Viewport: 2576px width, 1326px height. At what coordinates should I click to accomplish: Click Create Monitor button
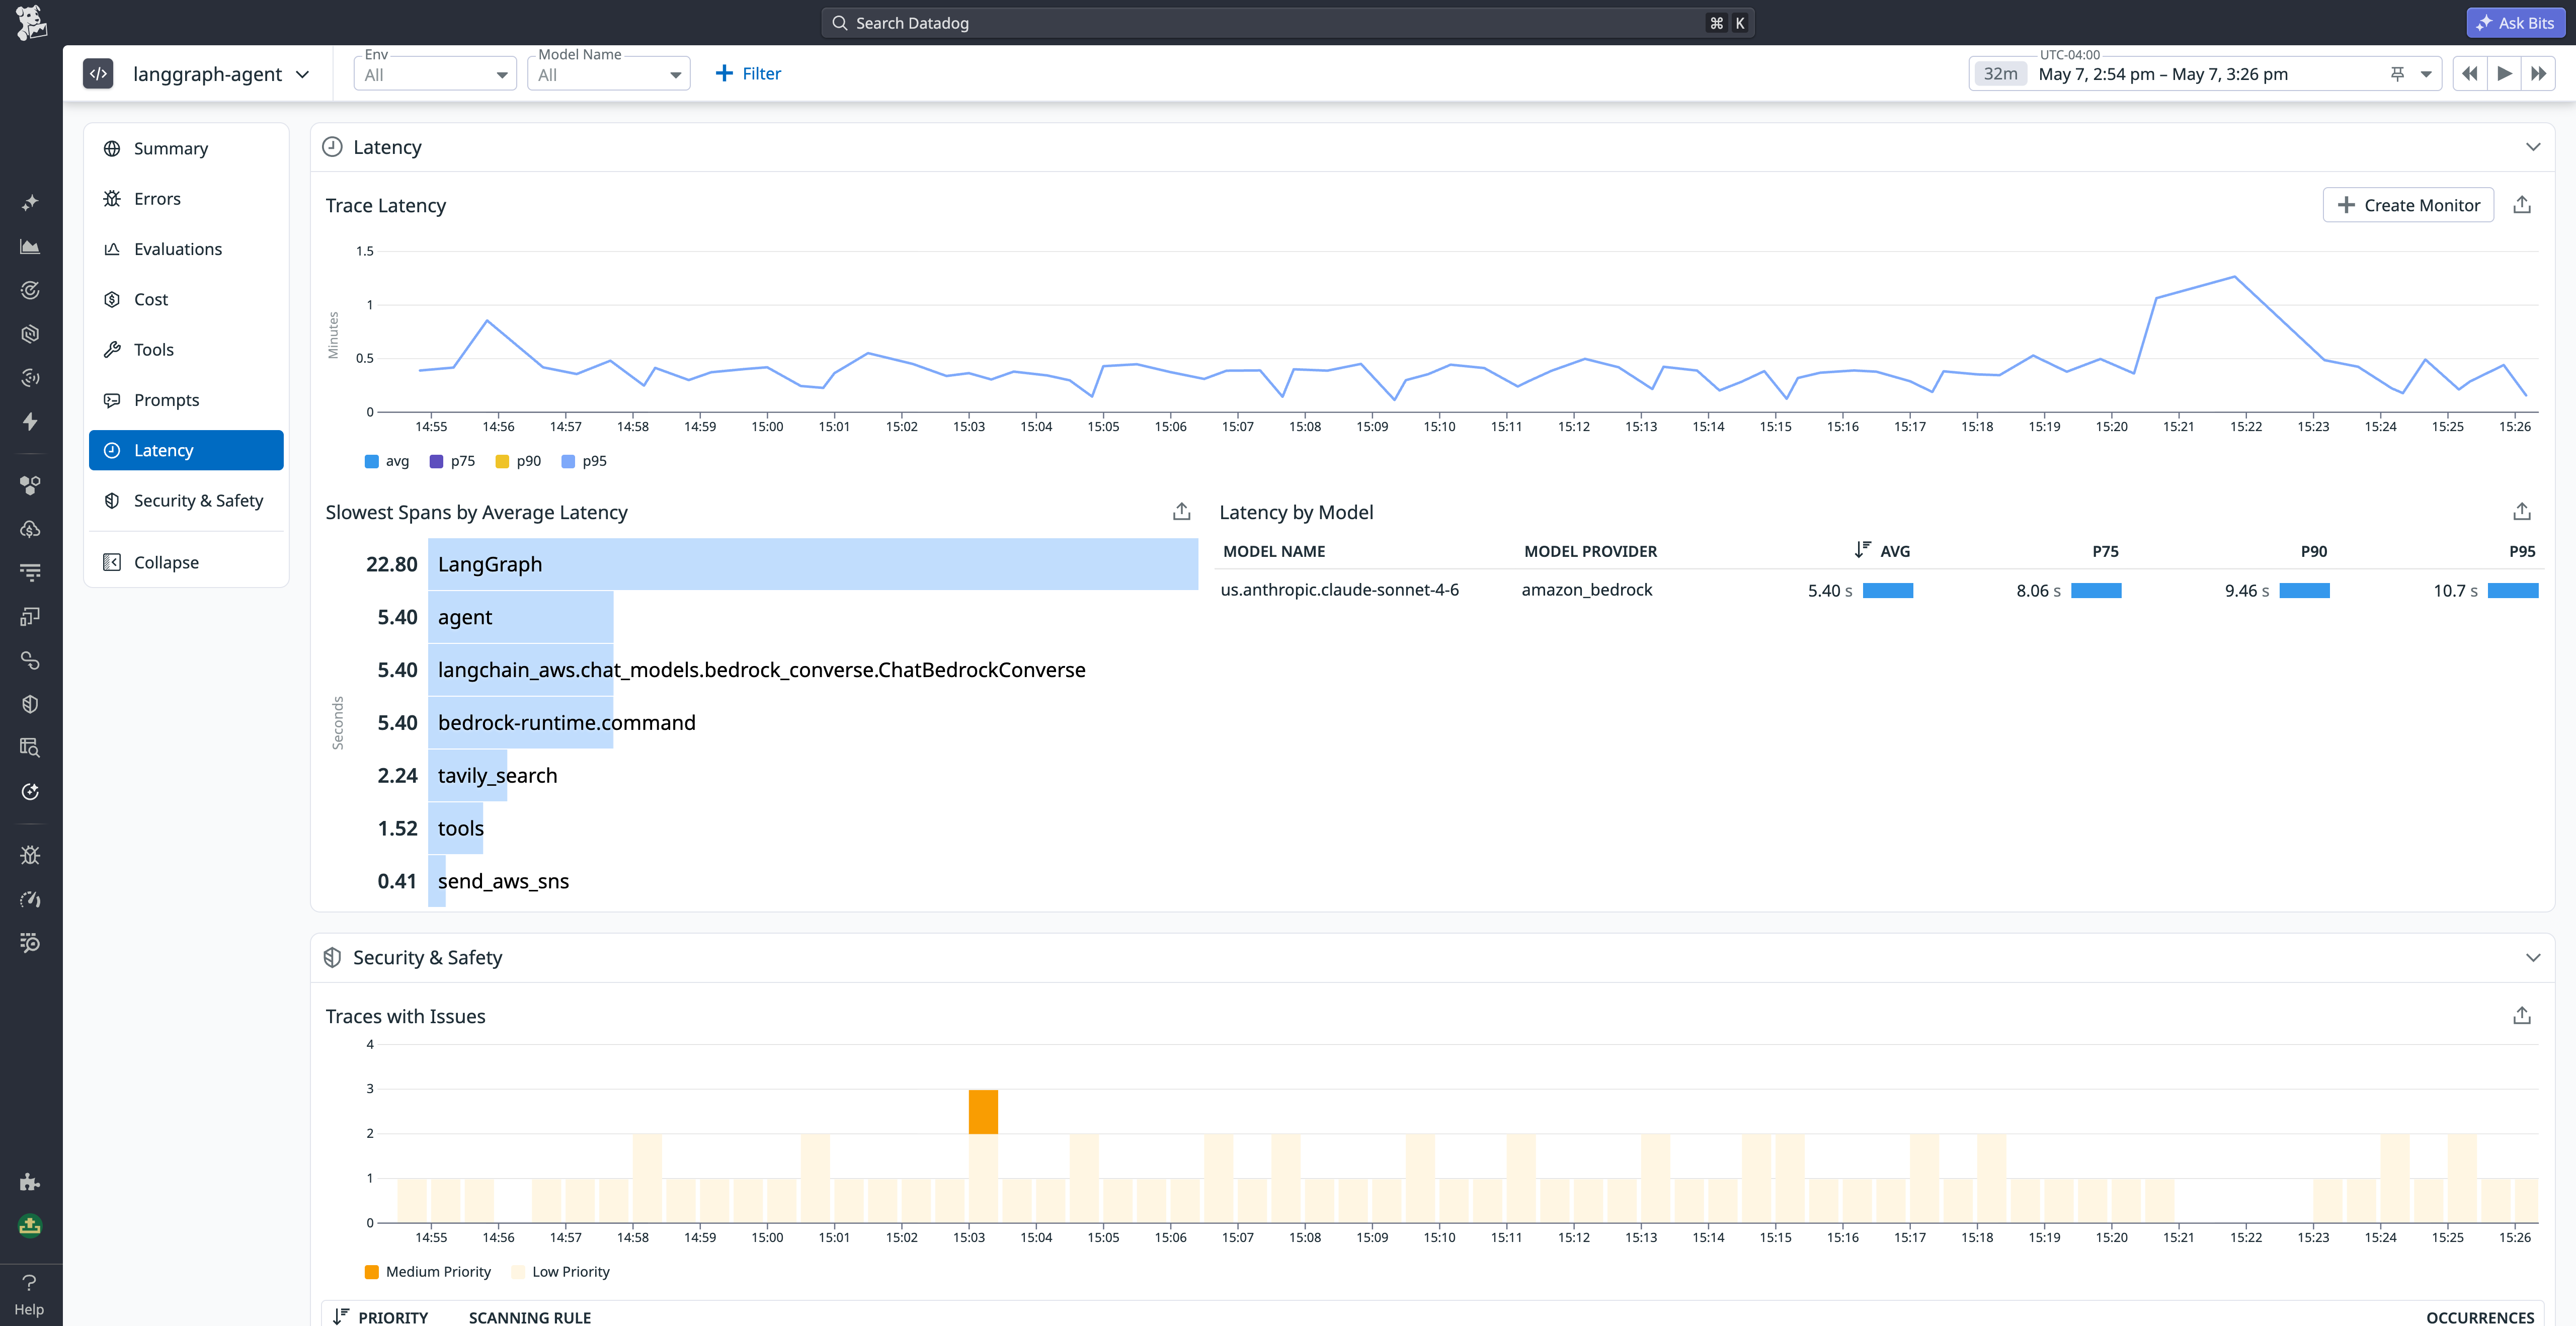2408,205
